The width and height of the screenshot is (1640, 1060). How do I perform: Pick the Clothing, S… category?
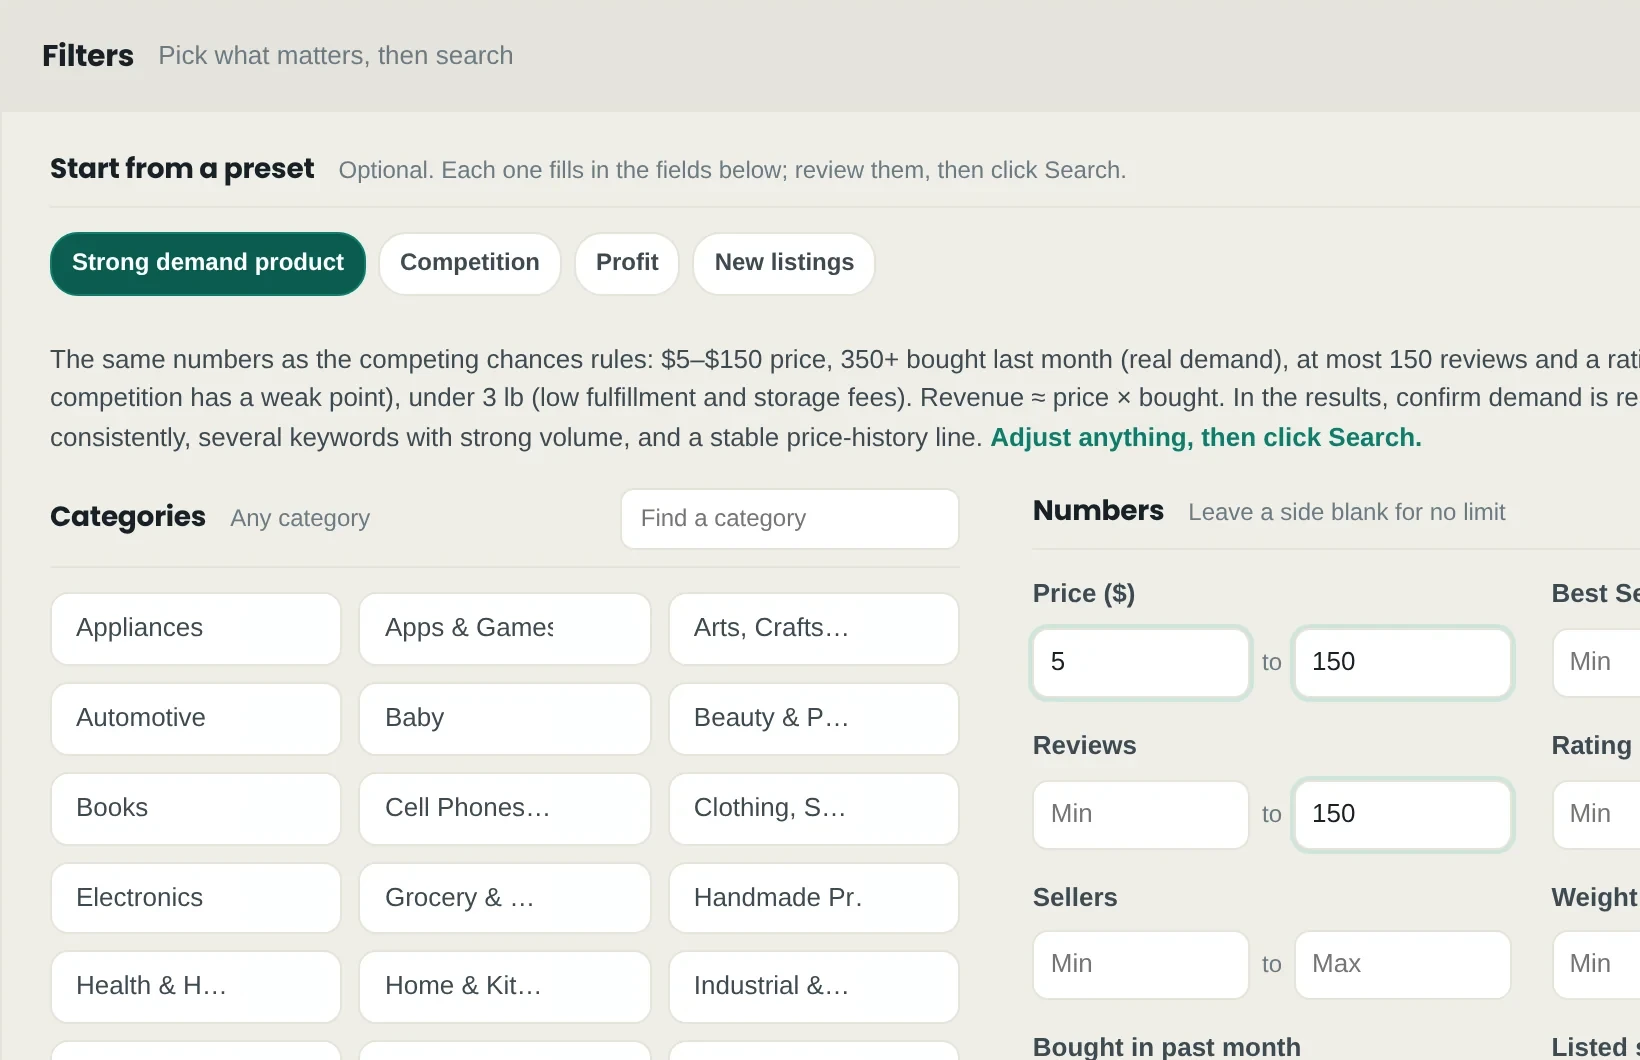pos(814,809)
